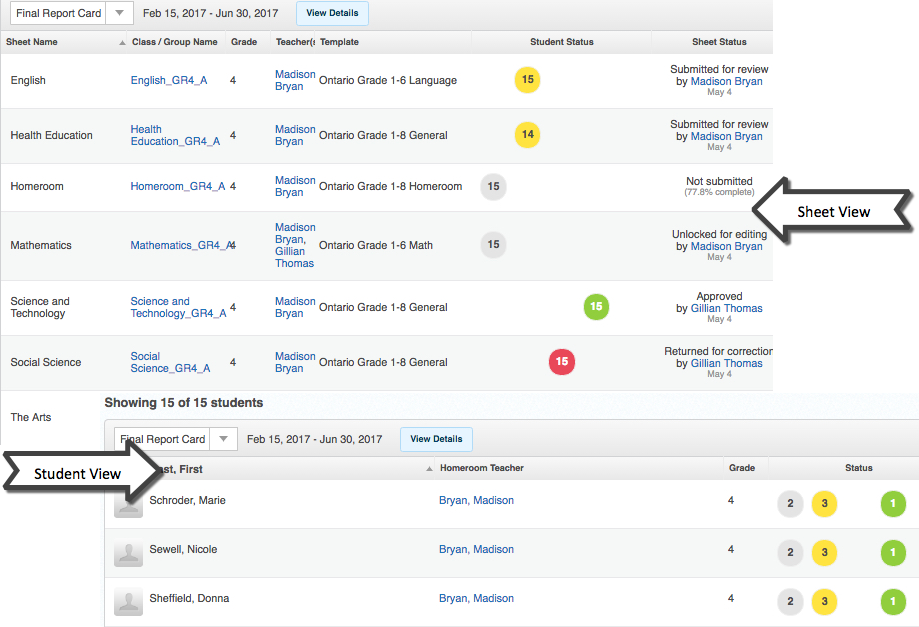Viewport: 919px width, 627px height.
Task: Sort by Class / Group Name column
Action: coord(174,42)
